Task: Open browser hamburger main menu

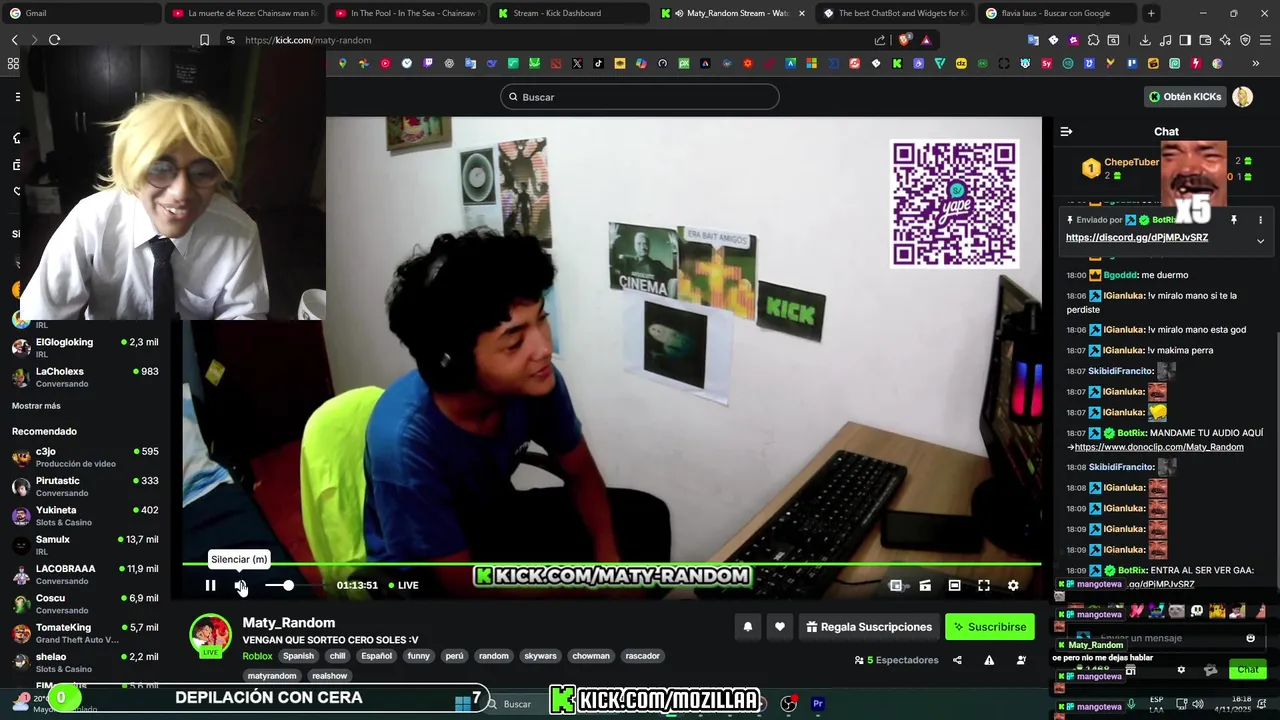Action: [x=1266, y=40]
